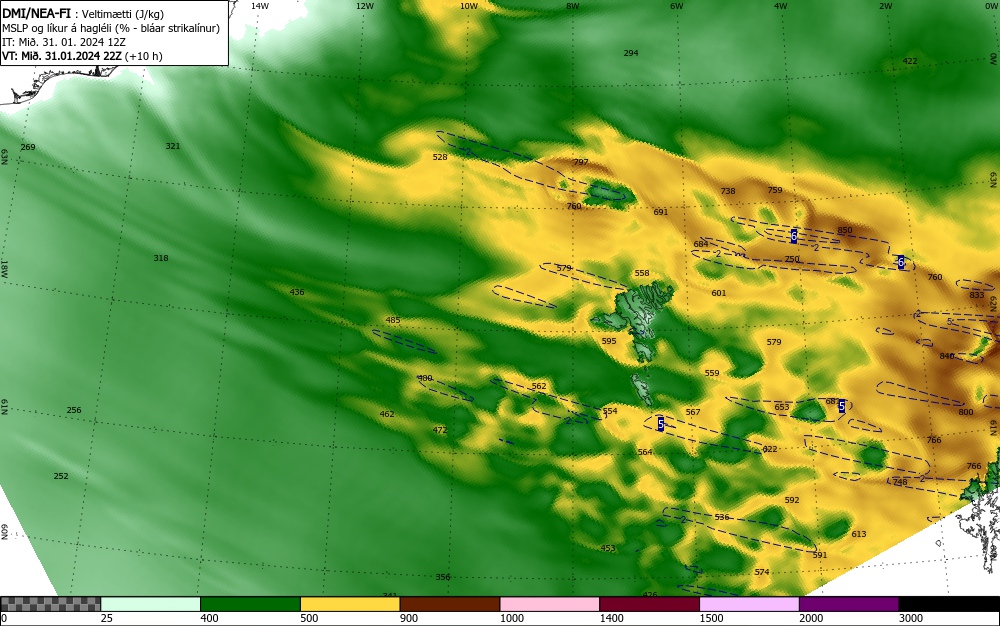The width and height of the screenshot is (1000, 626).
Task: Click the value '559' on the map
Action: 712,374
